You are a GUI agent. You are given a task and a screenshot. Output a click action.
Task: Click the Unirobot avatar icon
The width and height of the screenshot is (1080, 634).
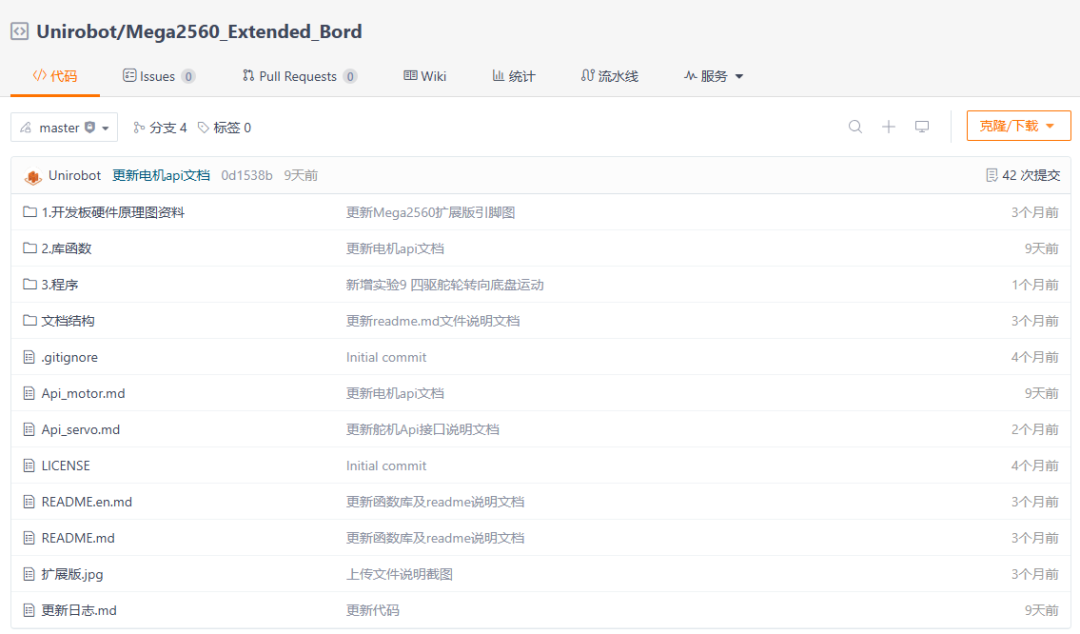coord(32,176)
